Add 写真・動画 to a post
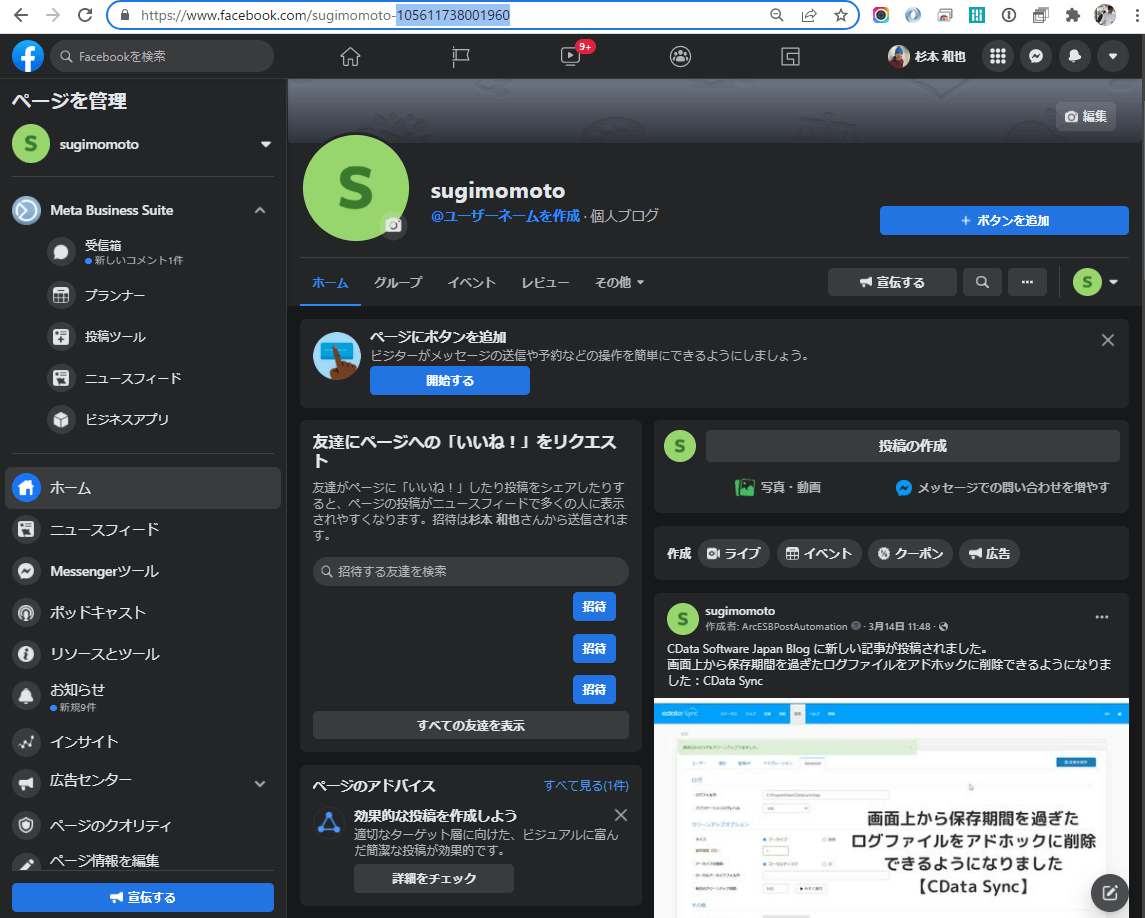 pos(778,487)
